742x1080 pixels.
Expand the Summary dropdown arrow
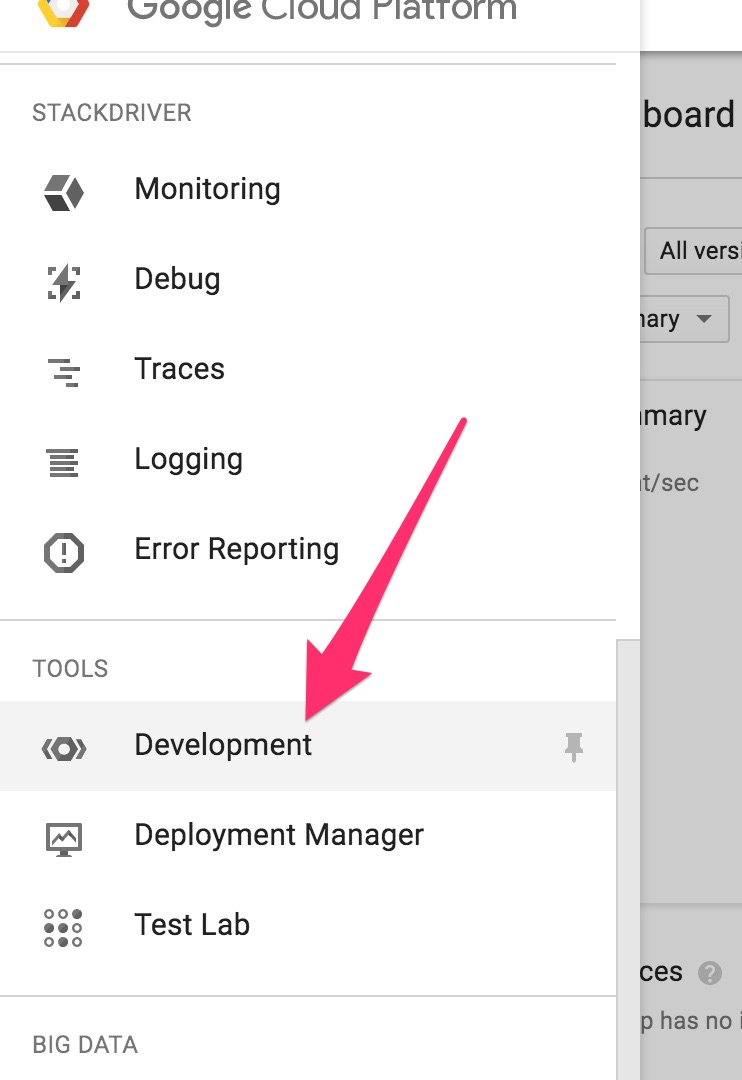point(704,320)
